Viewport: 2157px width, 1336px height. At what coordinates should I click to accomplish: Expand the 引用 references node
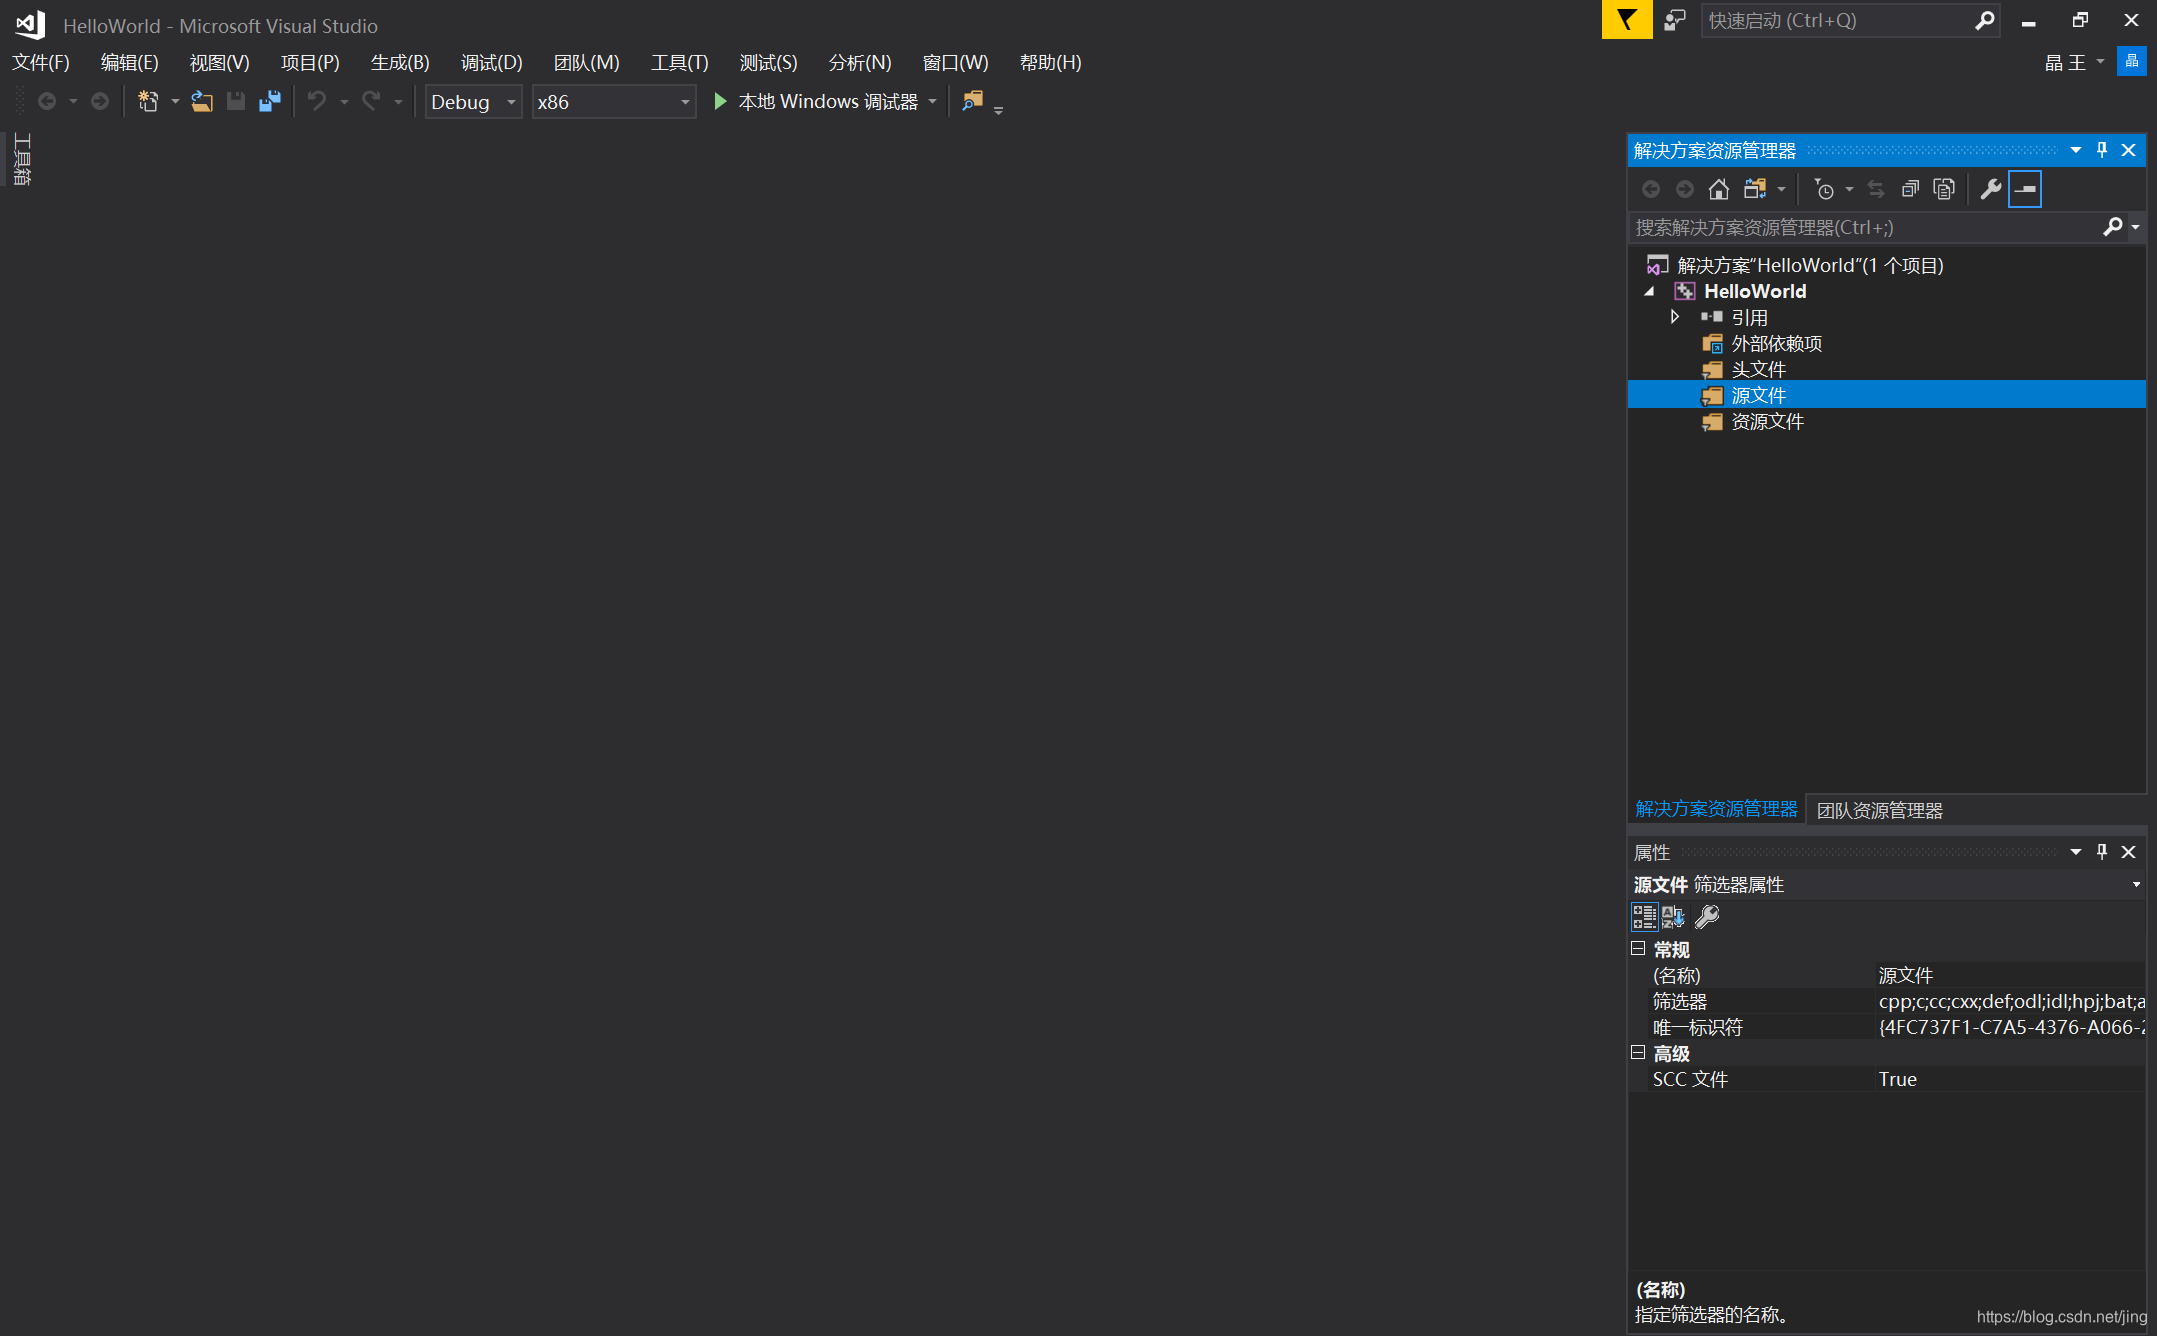click(1675, 317)
